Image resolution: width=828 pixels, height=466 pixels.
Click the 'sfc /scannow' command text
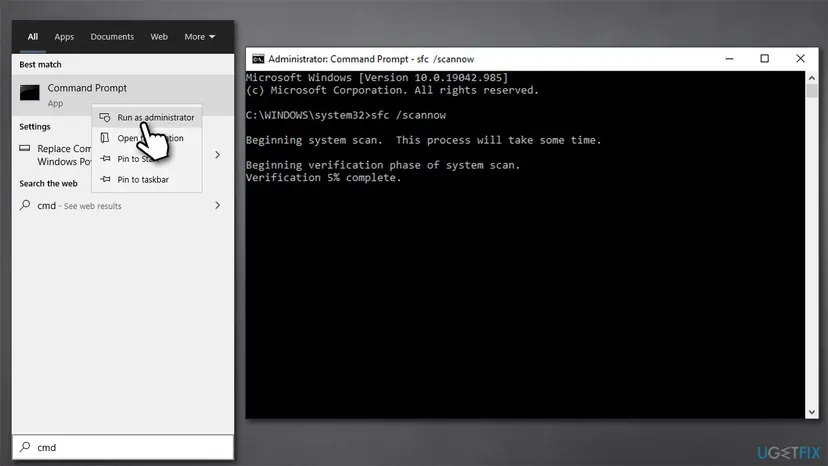[409, 115]
